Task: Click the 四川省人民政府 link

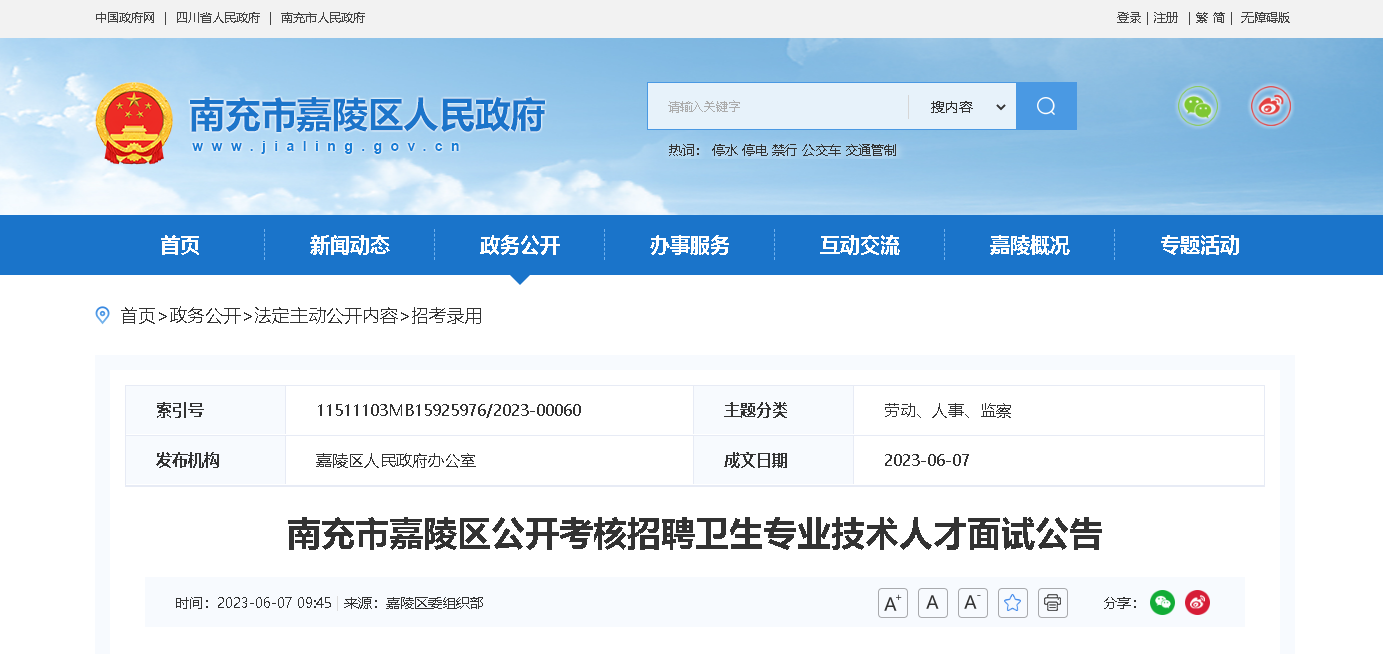Action: click(x=218, y=18)
